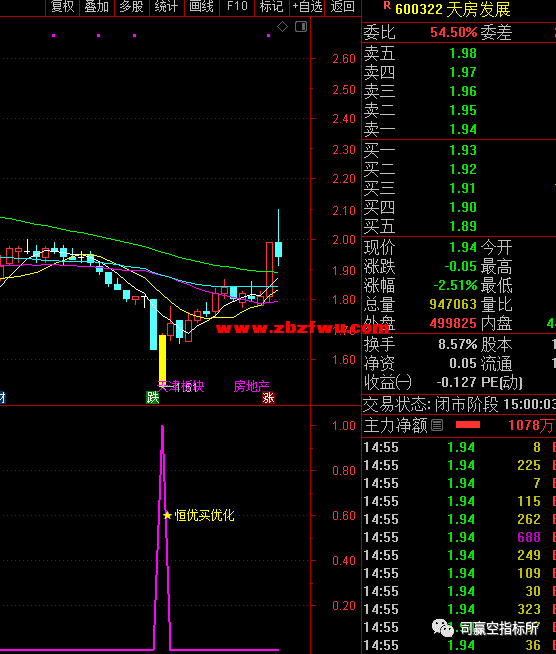556x654 pixels.
Task: Open the 统计 statistics tool
Action: (166, 7)
